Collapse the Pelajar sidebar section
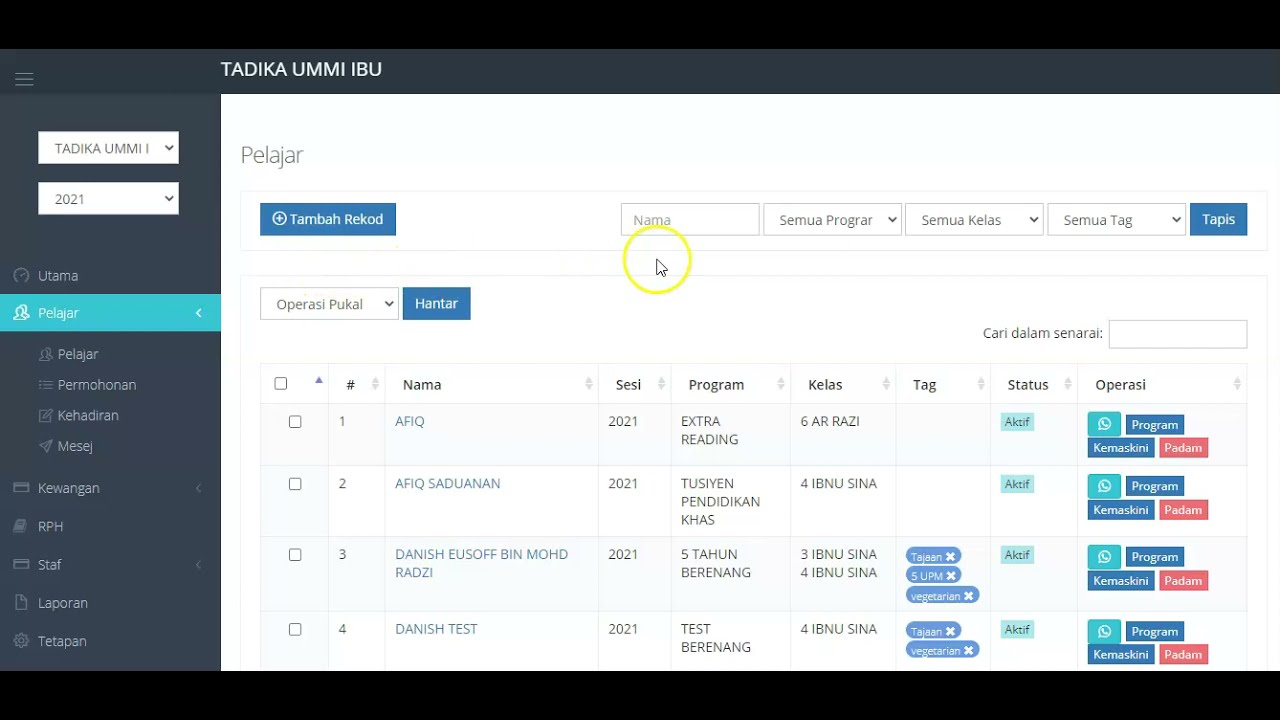The height and width of the screenshot is (720, 1280). (110, 313)
